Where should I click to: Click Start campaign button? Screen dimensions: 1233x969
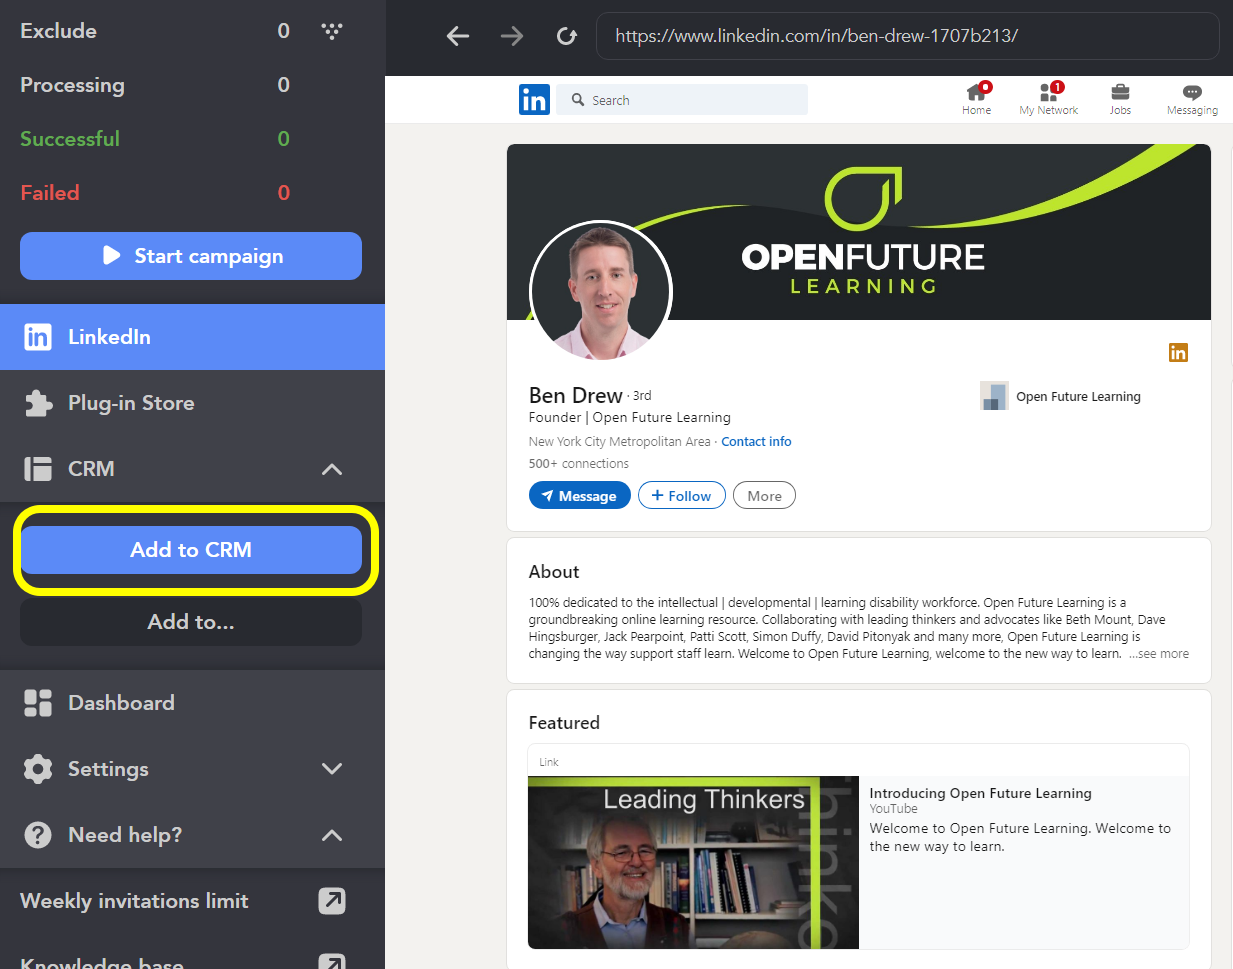(191, 256)
